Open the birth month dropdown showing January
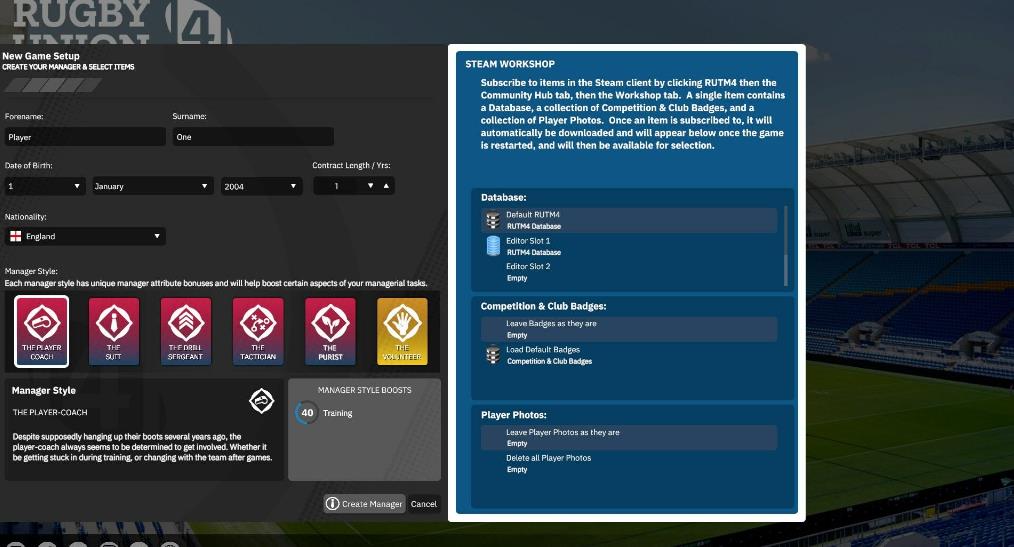 [x=151, y=186]
